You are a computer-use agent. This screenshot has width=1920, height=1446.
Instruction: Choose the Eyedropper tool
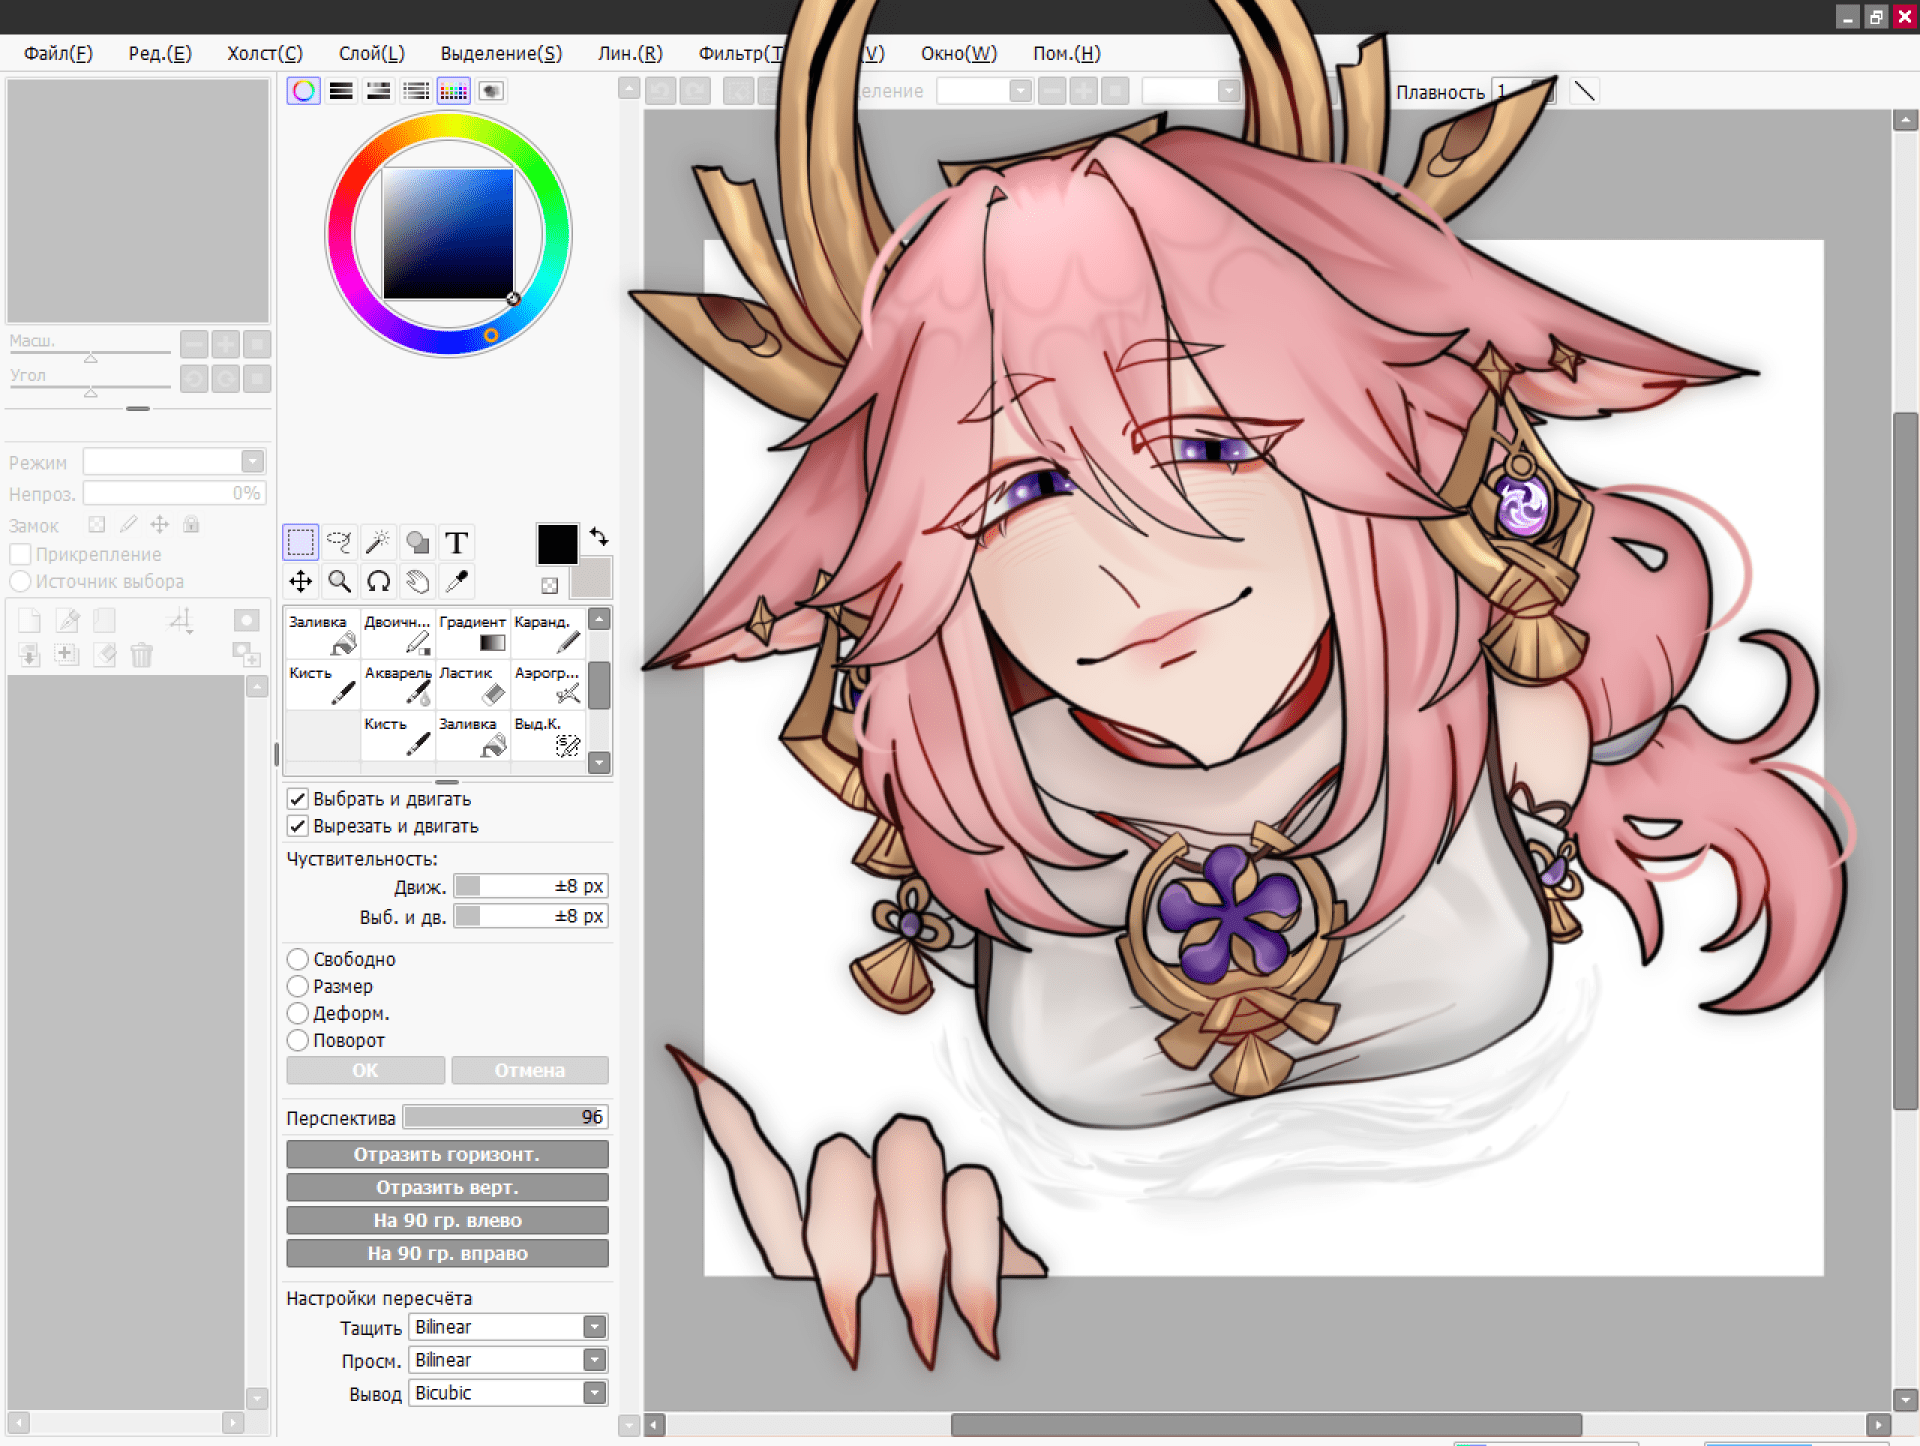(x=456, y=581)
